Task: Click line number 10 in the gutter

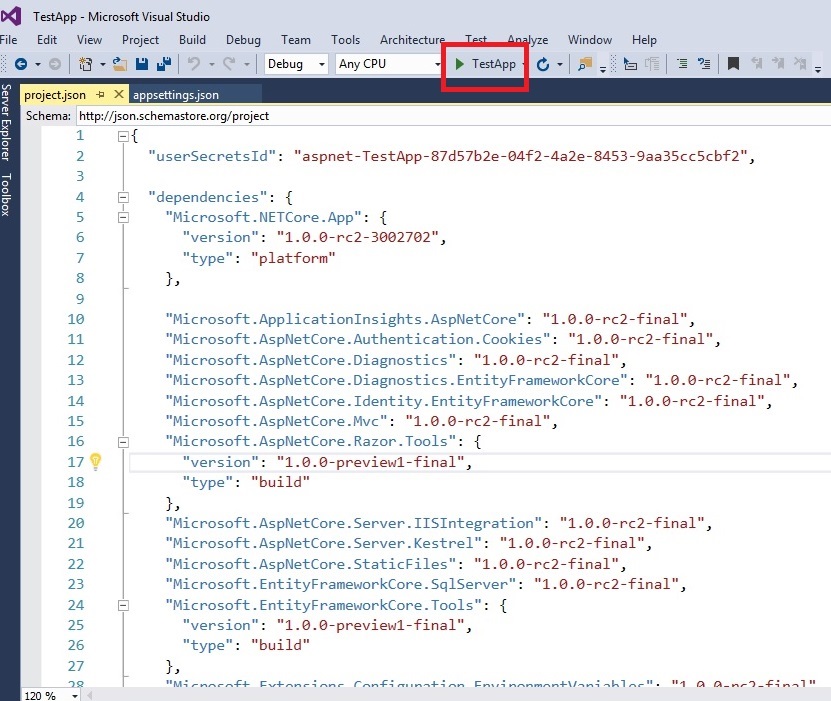Action: tap(76, 319)
